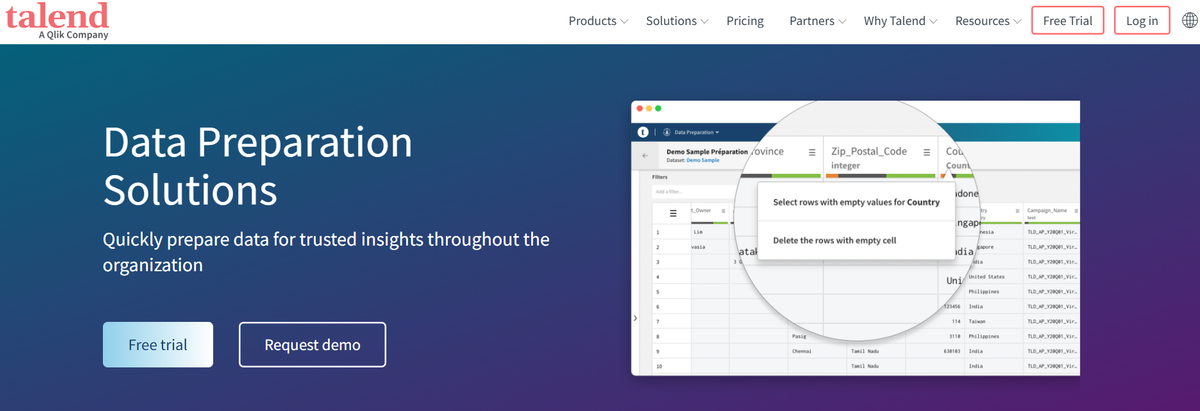Click the Zip_Postal_Code column header

(869, 152)
